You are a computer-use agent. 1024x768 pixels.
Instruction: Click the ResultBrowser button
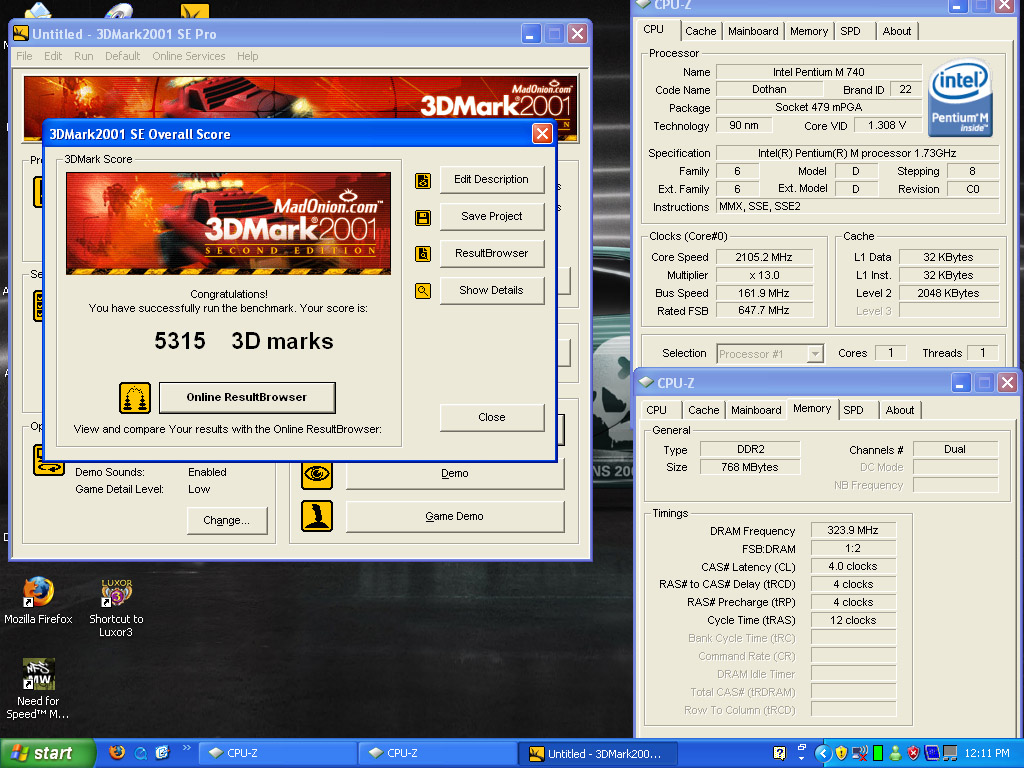click(x=492, y=253)
